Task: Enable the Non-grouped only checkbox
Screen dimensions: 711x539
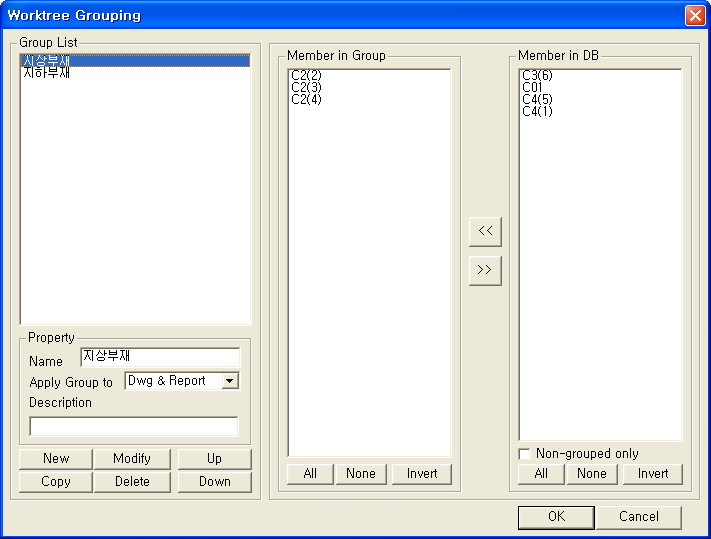Action: tap(525, 454)
